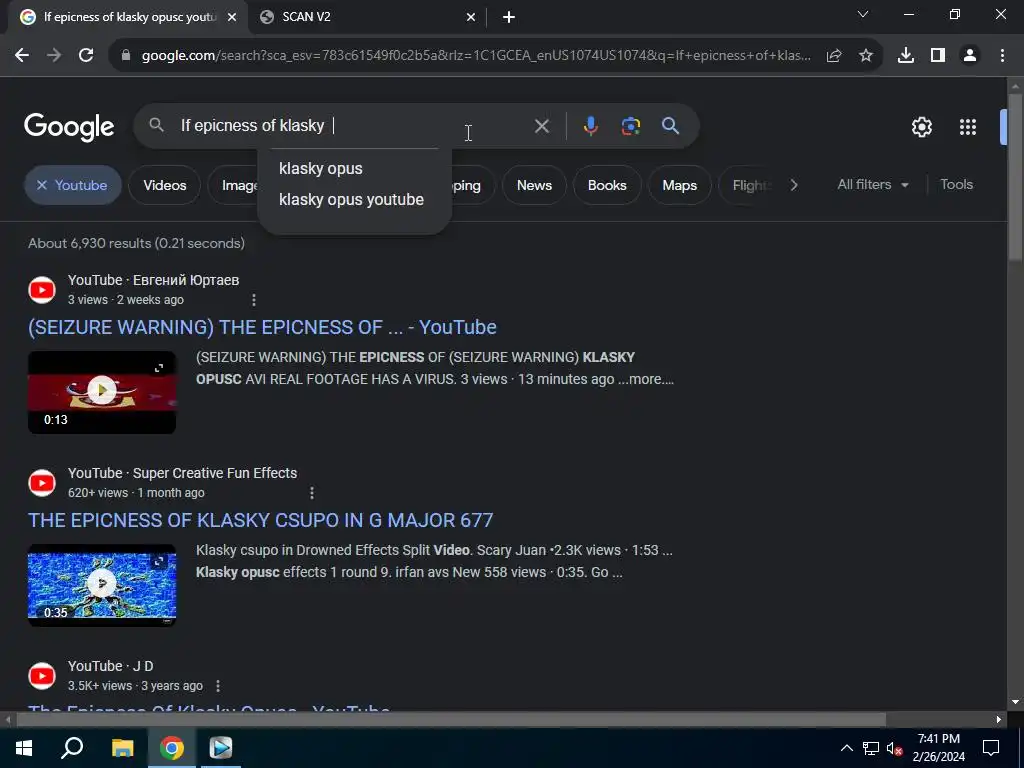Screen dimensions: 1024x768
Task: Go back to previous page
Action: [22, 56]
